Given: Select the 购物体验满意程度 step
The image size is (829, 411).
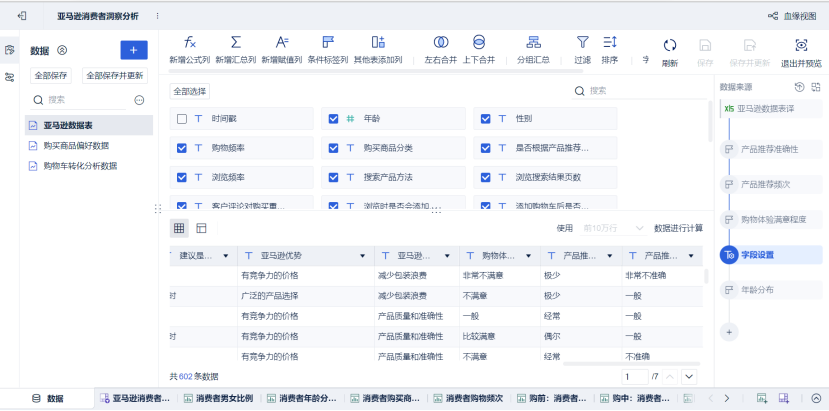Looking at the screenshot, I should click(770, 220).
